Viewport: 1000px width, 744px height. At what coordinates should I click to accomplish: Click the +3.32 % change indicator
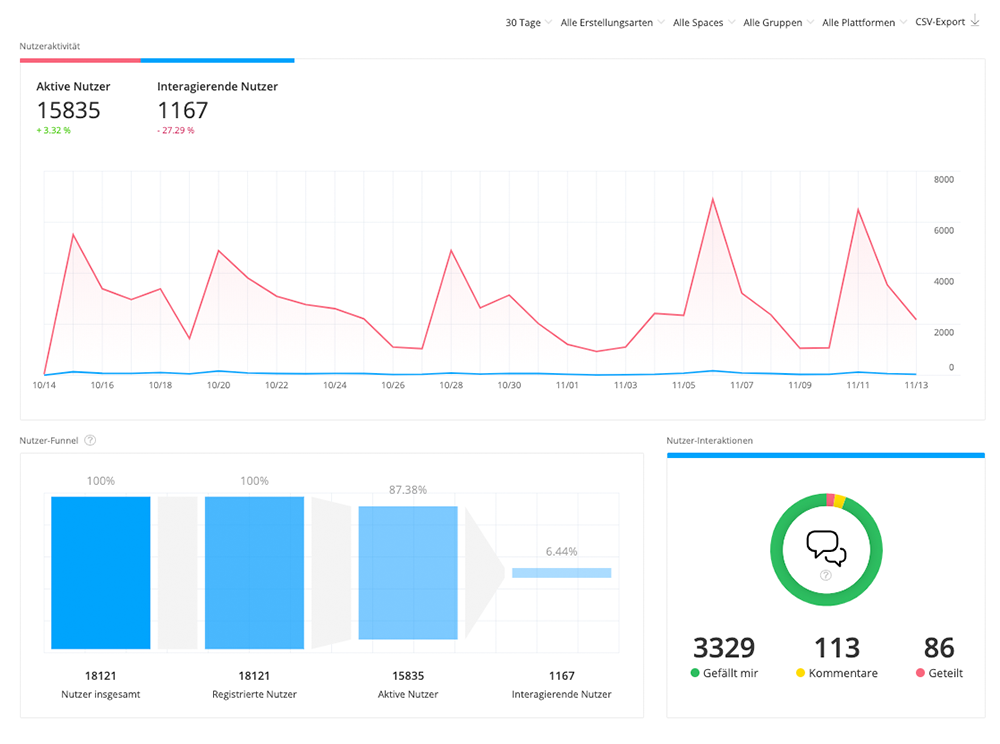[x=54, y=130]
